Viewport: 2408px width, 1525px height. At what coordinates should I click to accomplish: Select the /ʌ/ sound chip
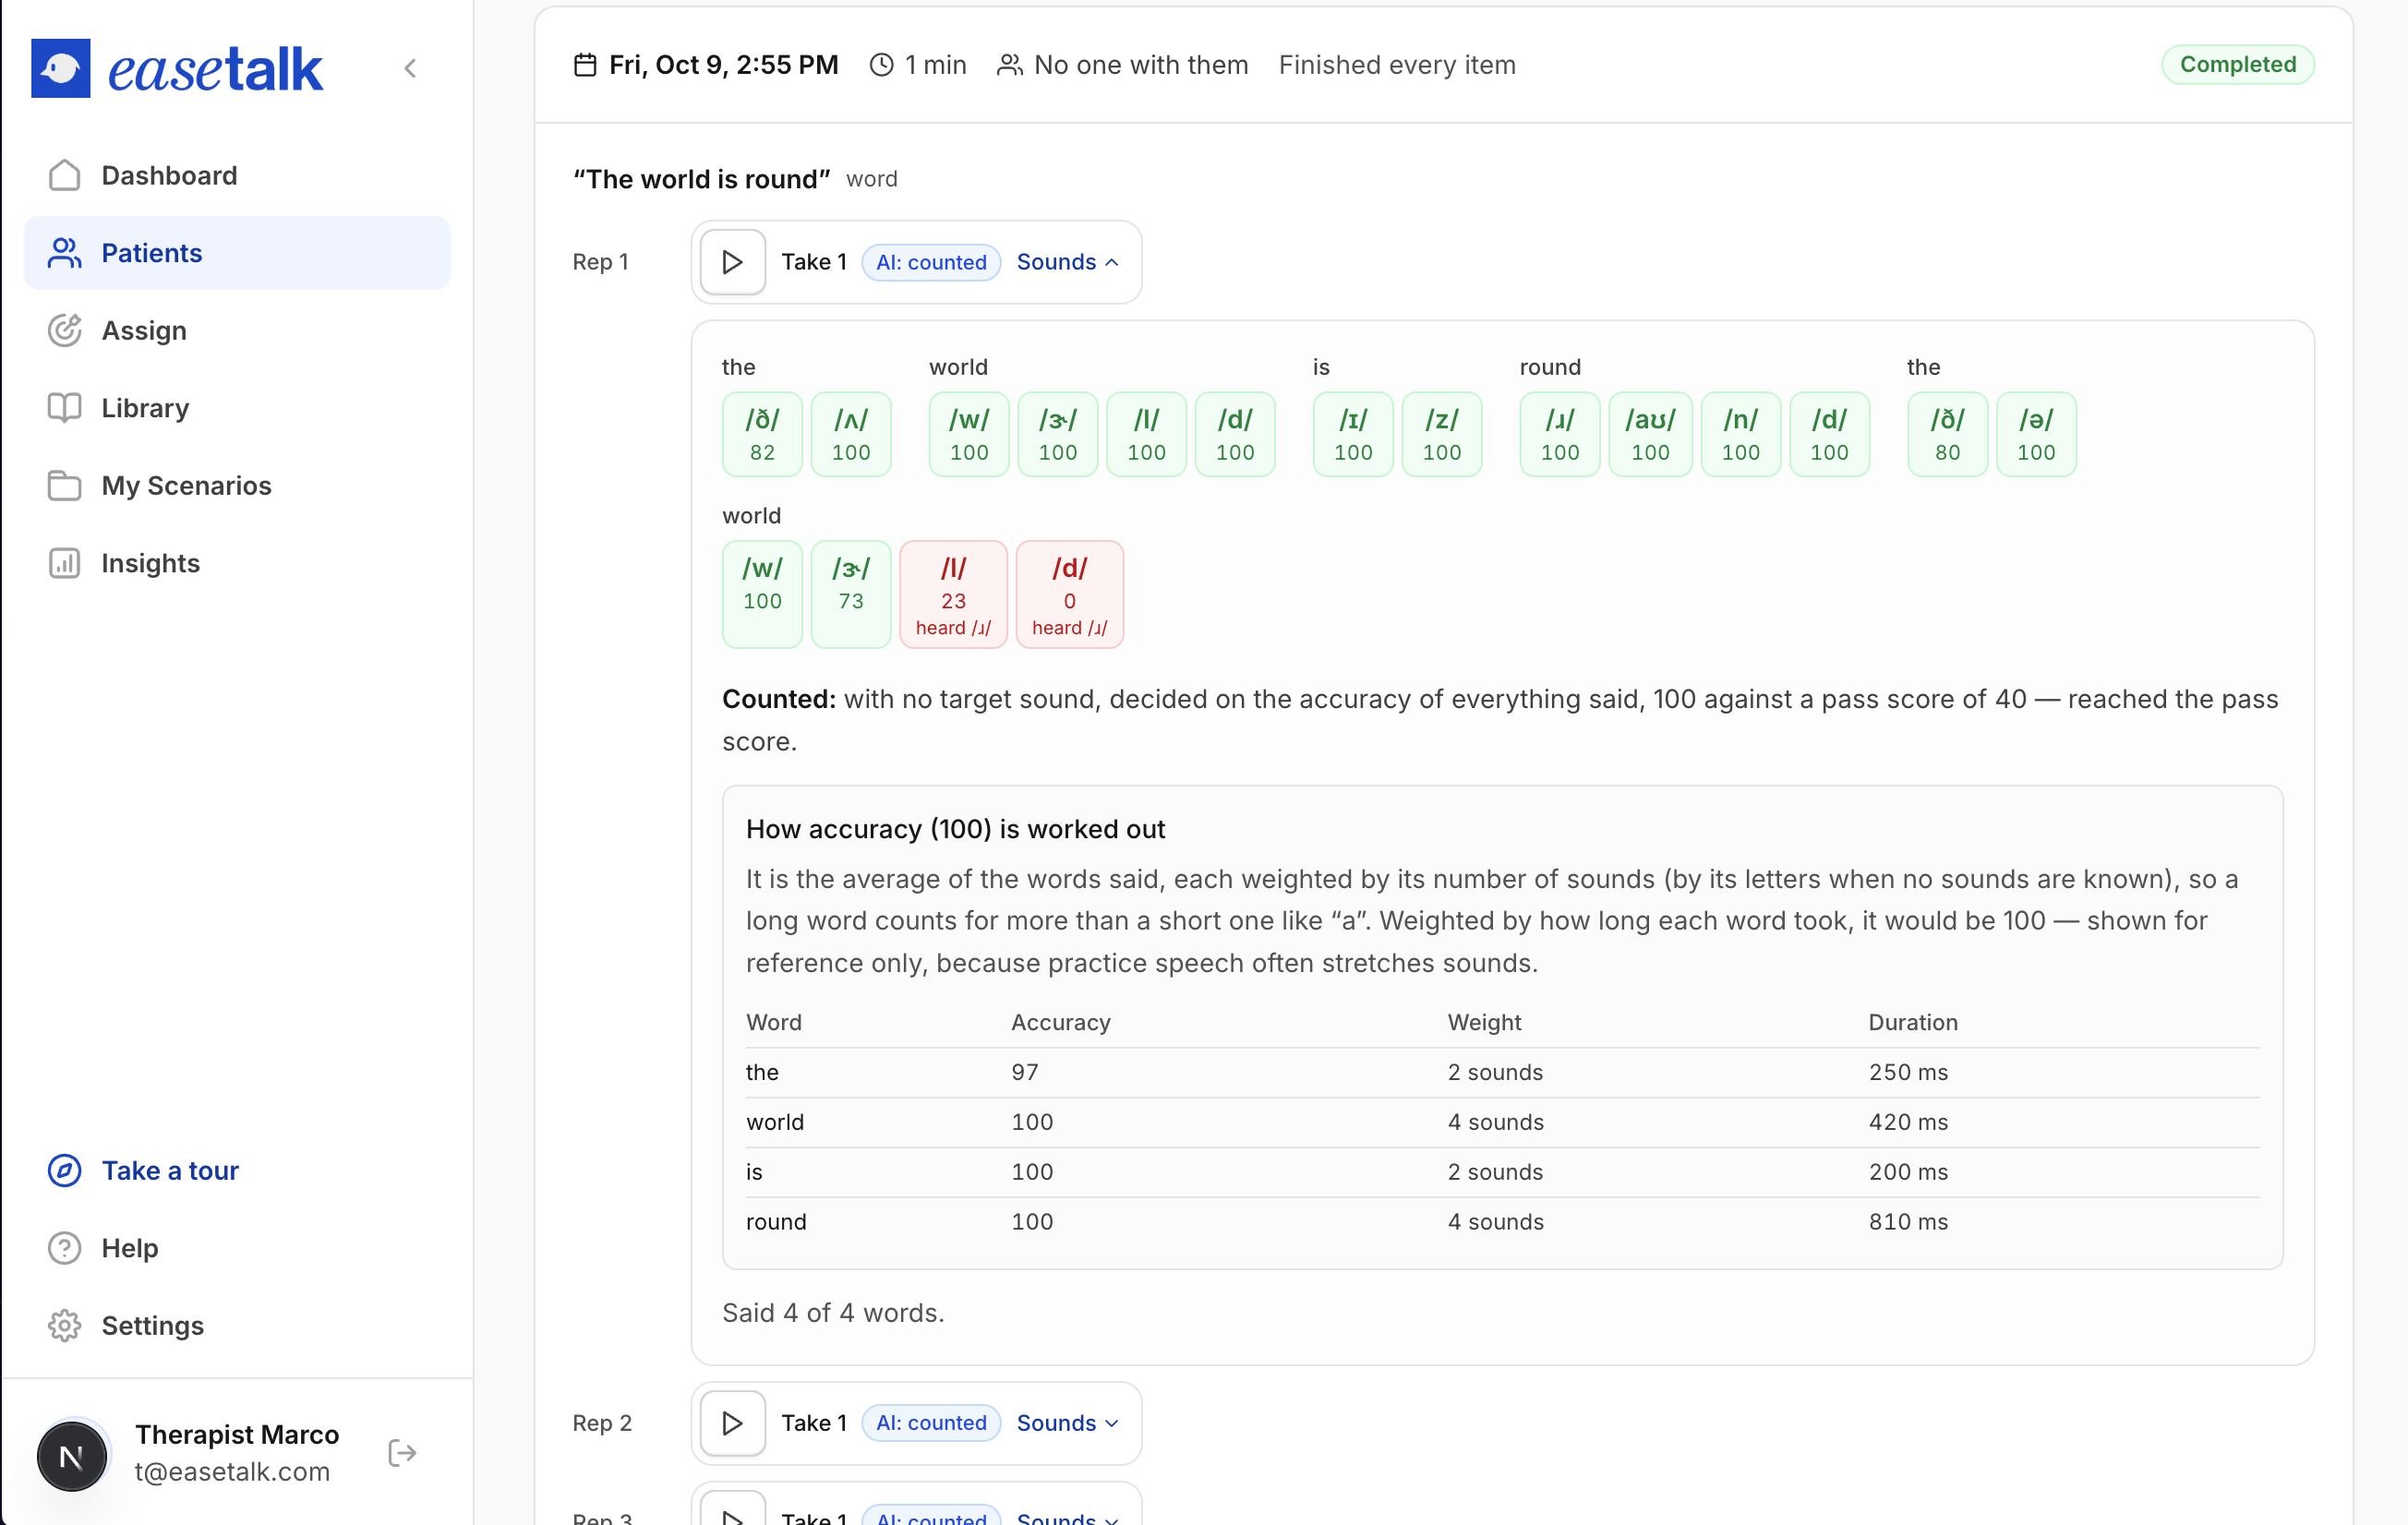pyautogui.click(x=851, y=434)
